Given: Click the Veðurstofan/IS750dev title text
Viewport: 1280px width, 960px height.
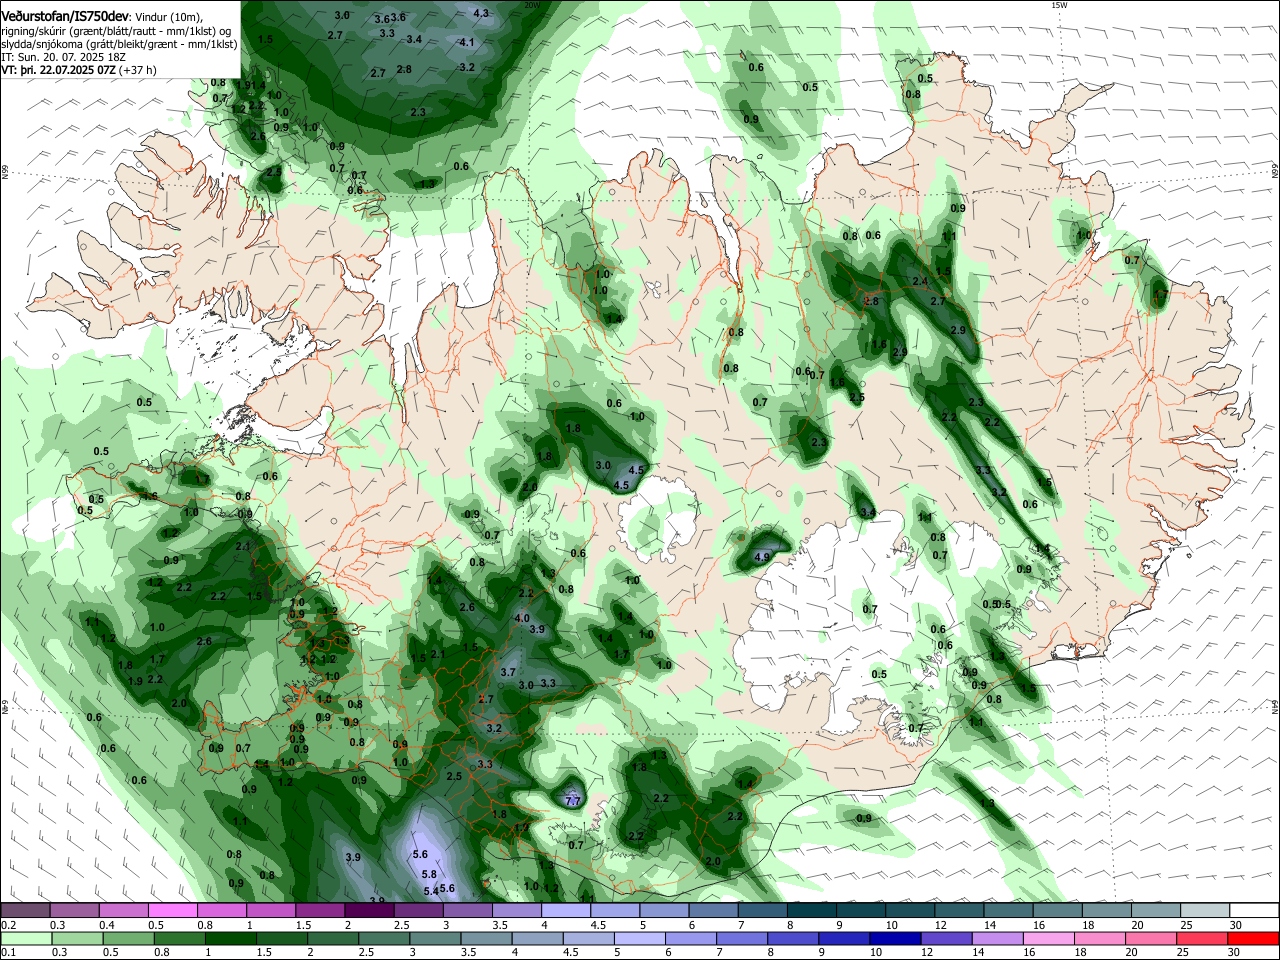Looking at the screenshot, I should point(65,17).
